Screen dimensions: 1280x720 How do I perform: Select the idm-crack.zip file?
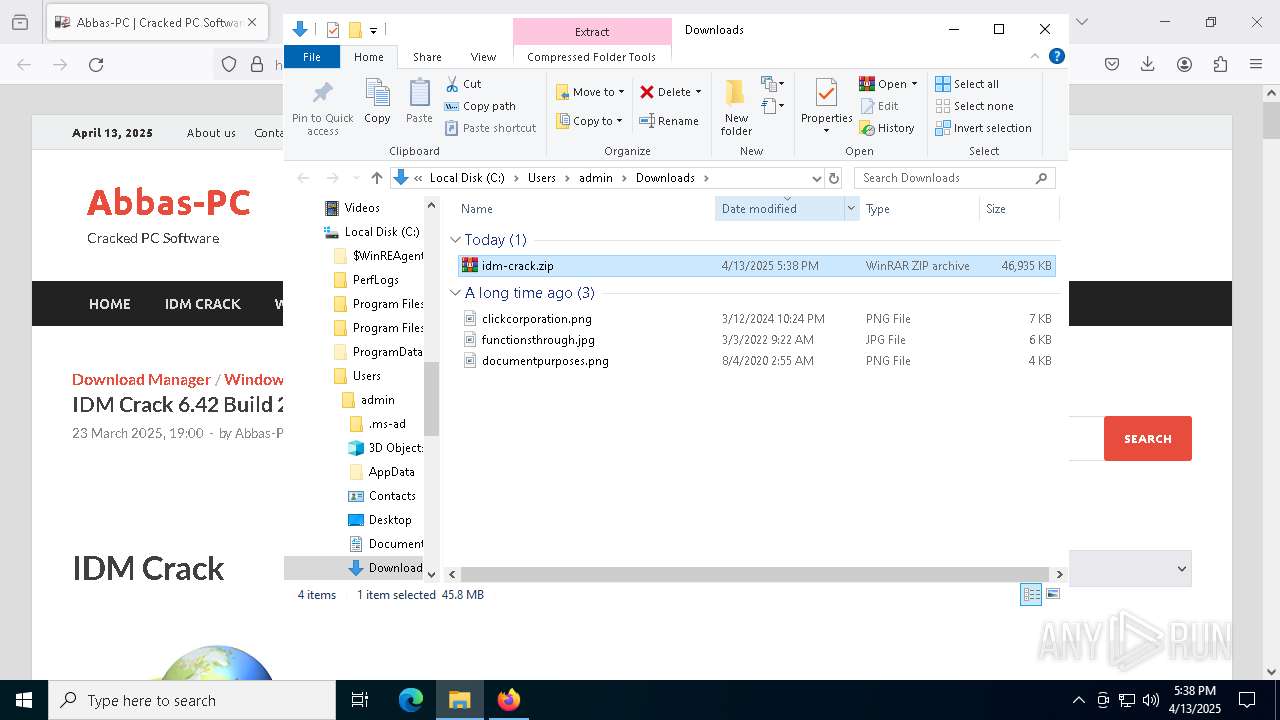[756, 266]
